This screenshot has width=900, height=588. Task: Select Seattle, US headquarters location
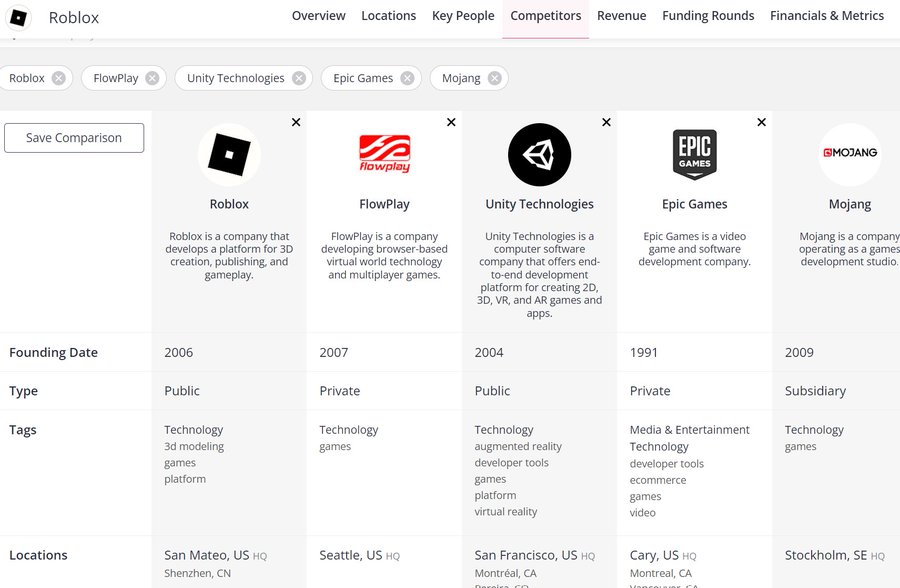pyautogui.click(x=351, y=555)
